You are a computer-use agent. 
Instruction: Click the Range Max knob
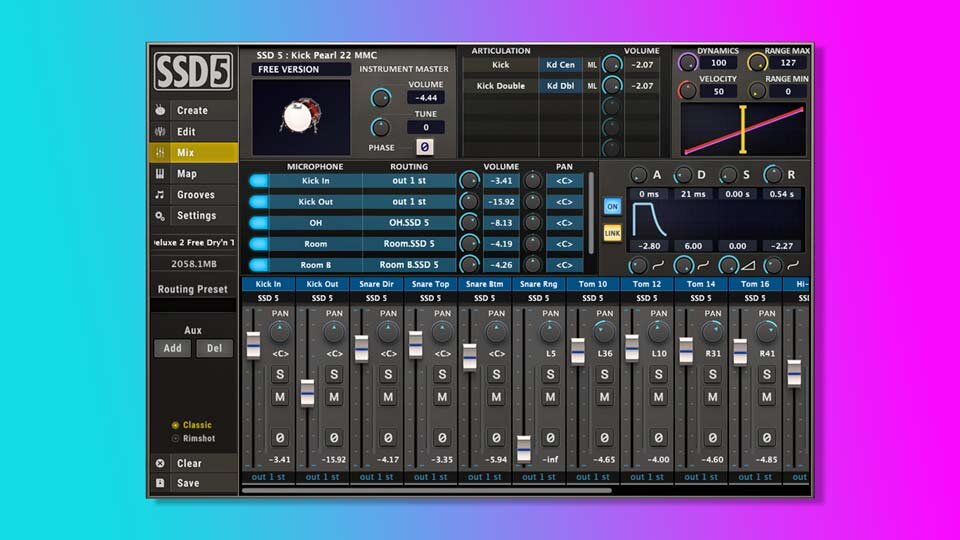click(x=757, y=62)
